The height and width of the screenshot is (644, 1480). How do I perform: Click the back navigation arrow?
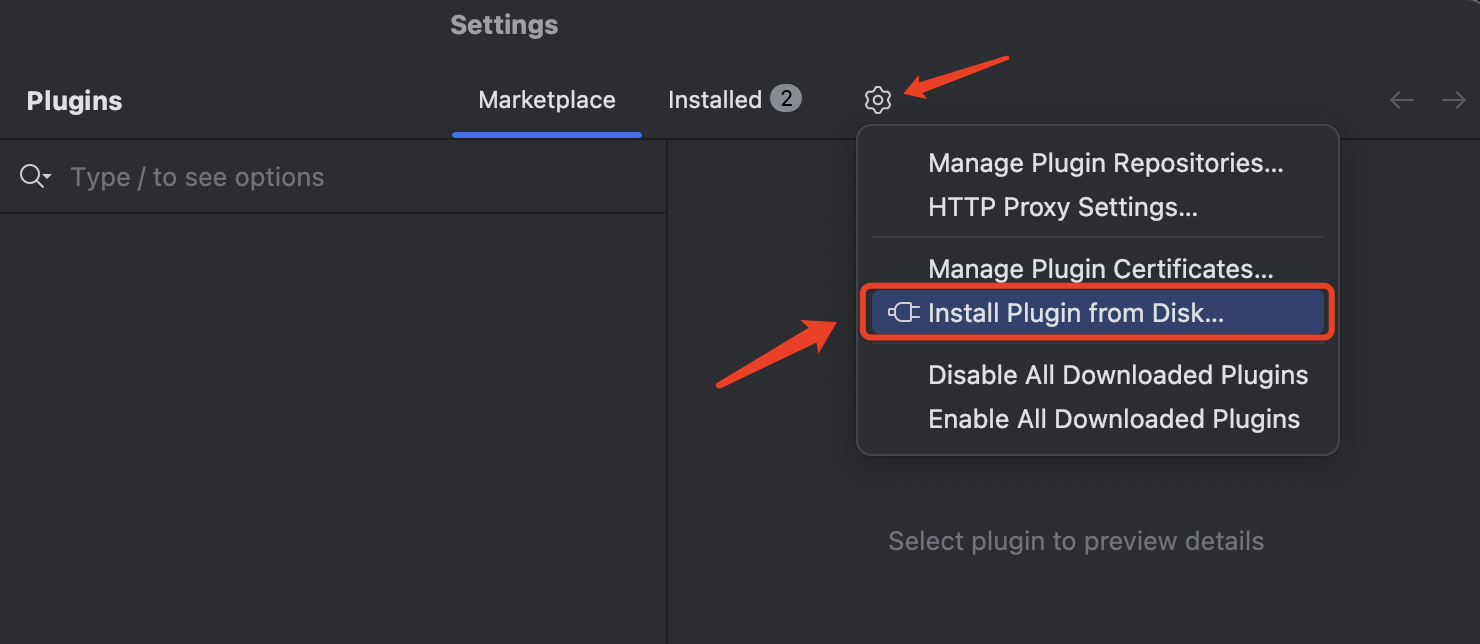[1402, 100]
